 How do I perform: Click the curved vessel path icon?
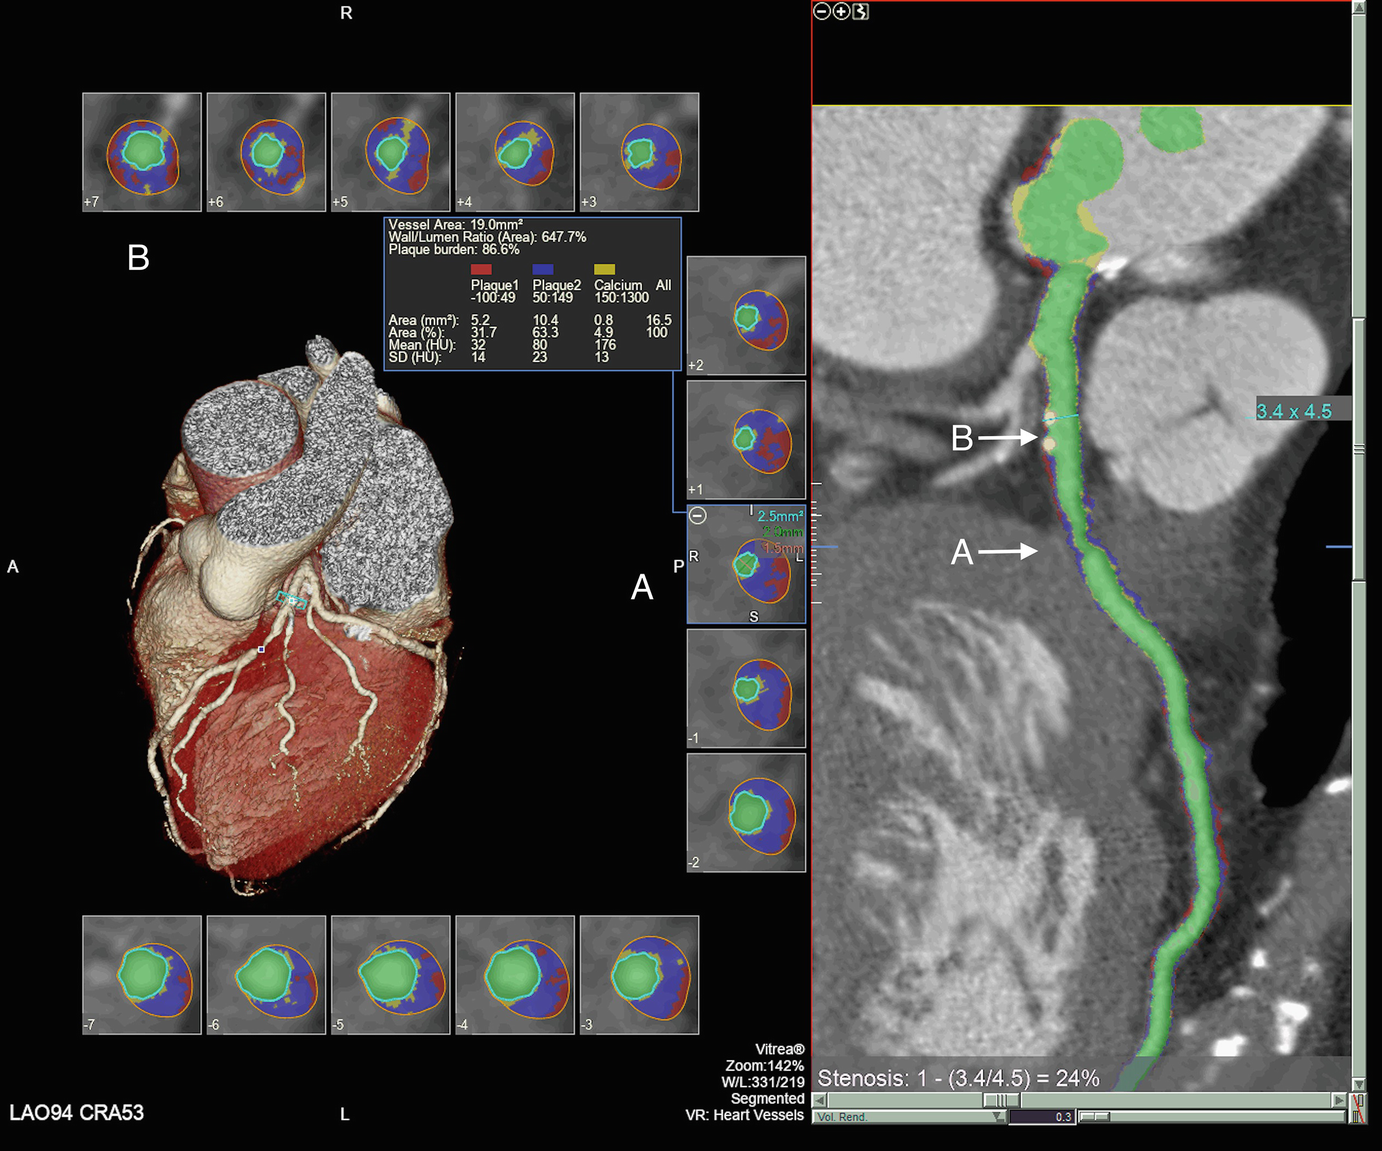pos(861,11)
